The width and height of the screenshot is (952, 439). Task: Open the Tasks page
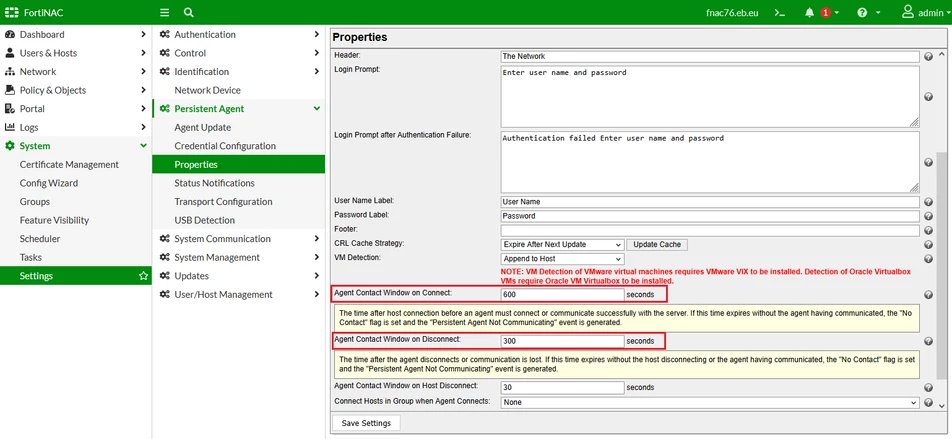coord(30,257)
